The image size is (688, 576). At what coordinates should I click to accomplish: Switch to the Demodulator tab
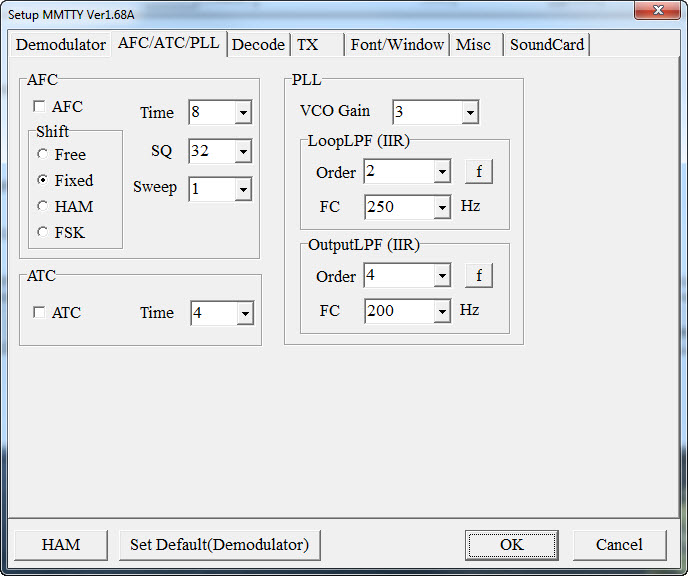coord(61,44)
